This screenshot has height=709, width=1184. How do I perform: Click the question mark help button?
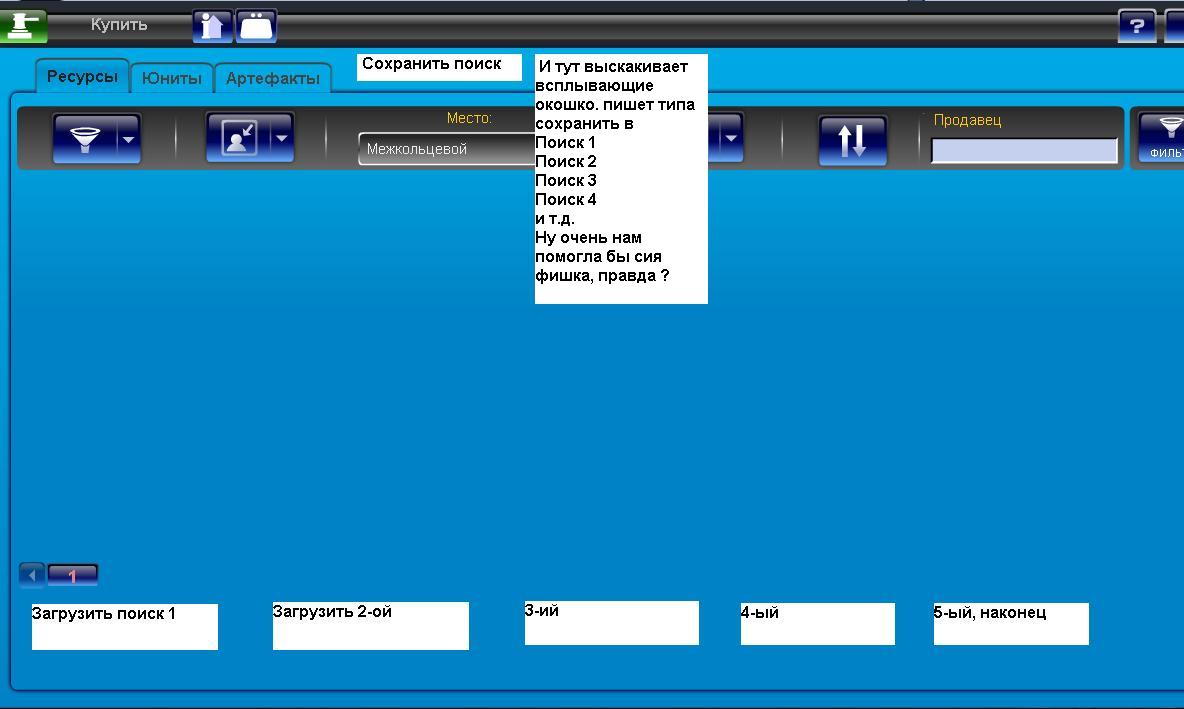pyautogui.click(x=1136, y=26)
